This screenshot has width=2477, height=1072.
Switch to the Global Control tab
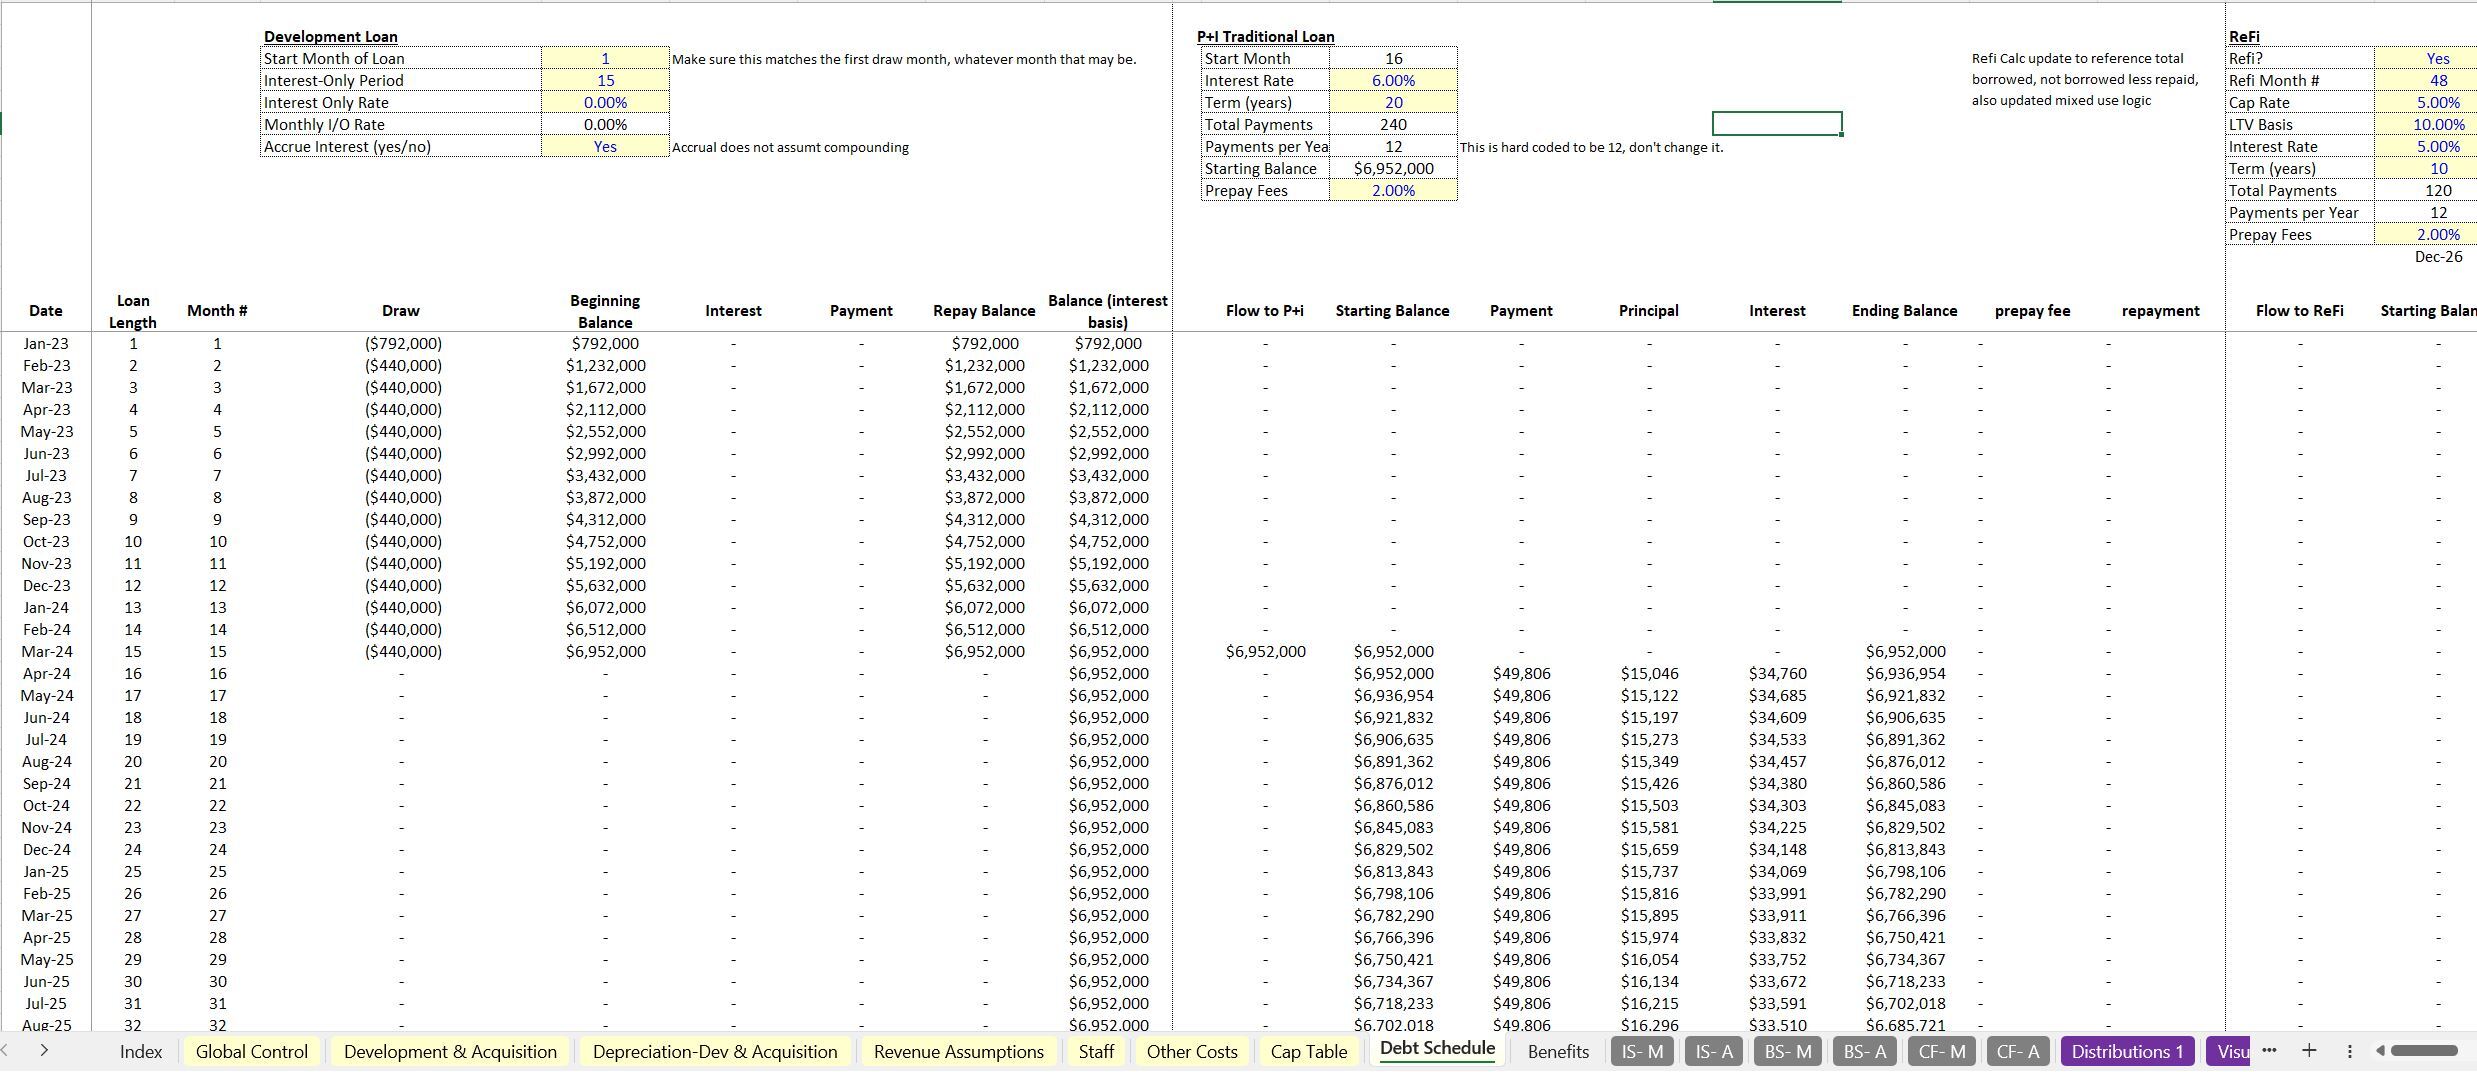tap(252, 1052)
